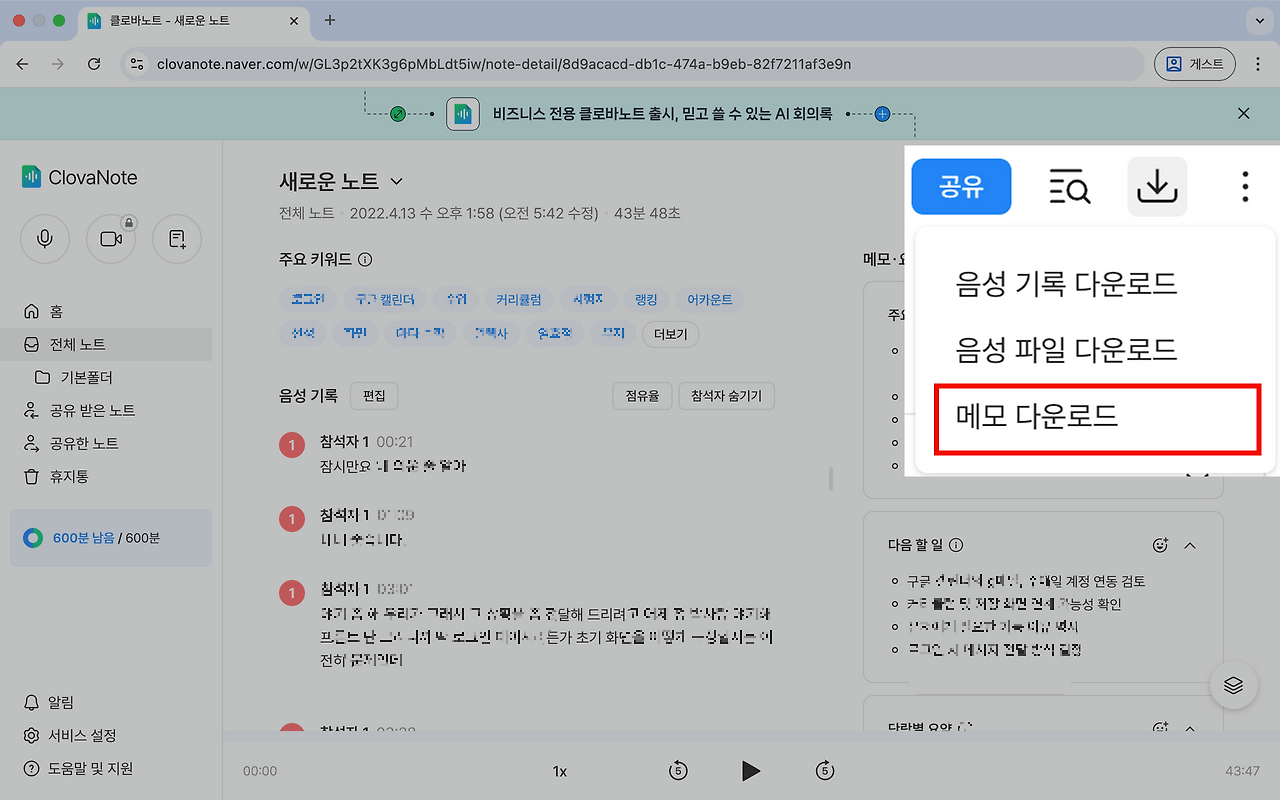This screenshot has width=1280, height=800.
Task: Start a new voice recording with the microphone icon
Action: pyautogui.click(x=45, y=239)
